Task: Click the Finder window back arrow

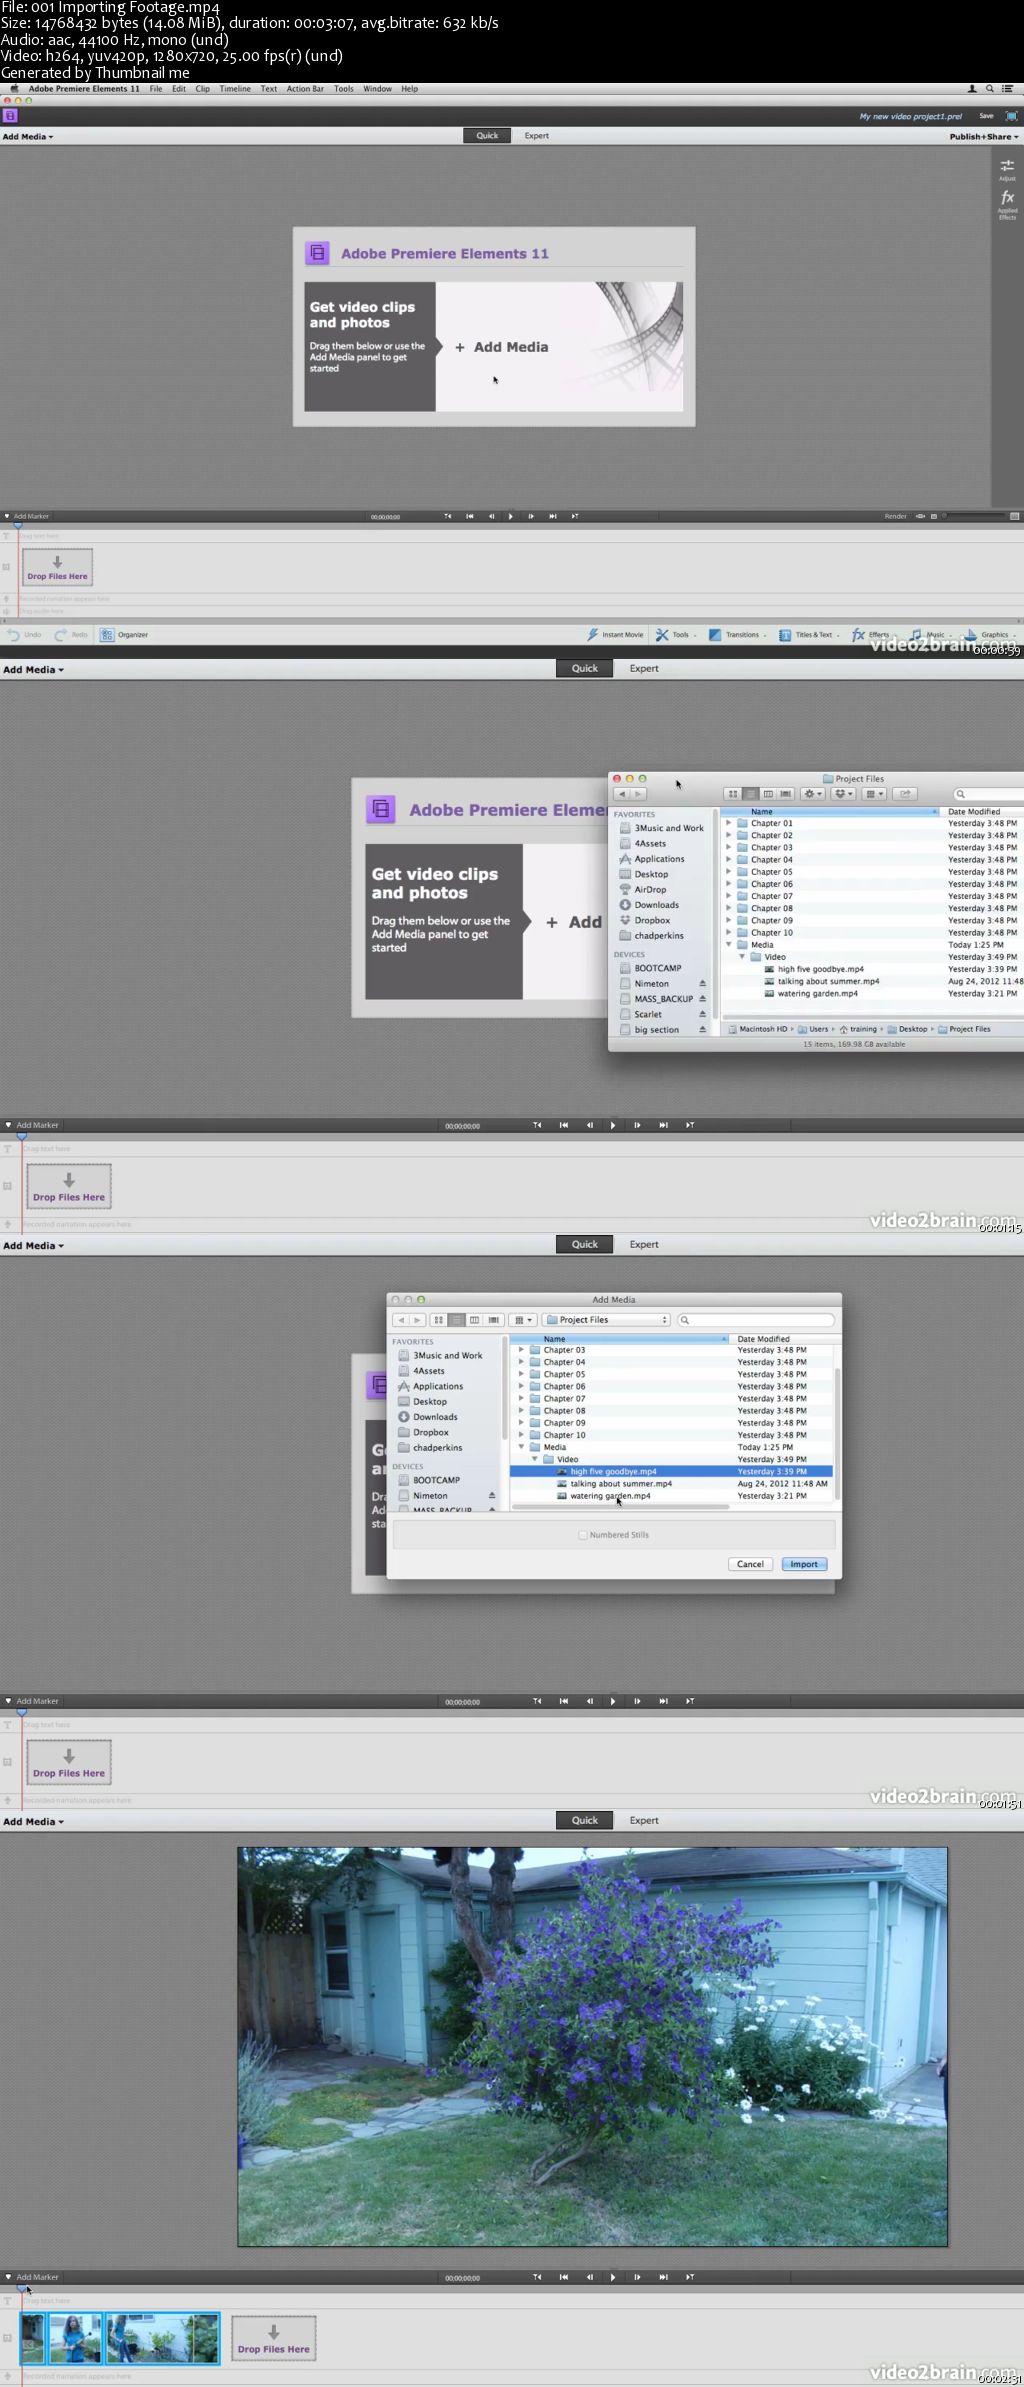Action: (622, 794)
